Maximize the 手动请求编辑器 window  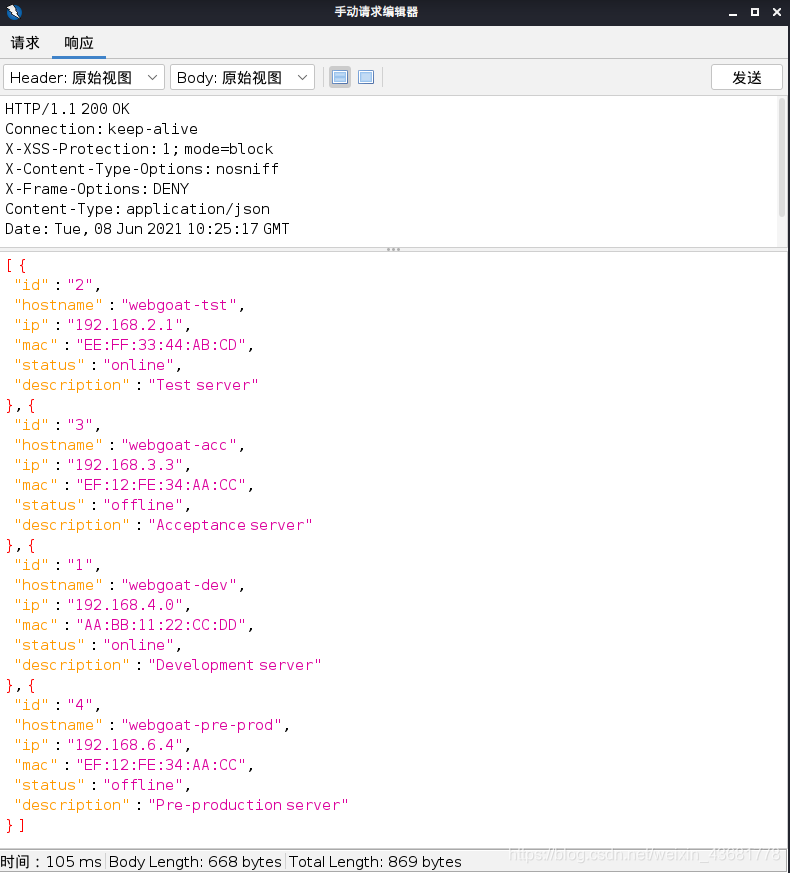tap(755, 12)
